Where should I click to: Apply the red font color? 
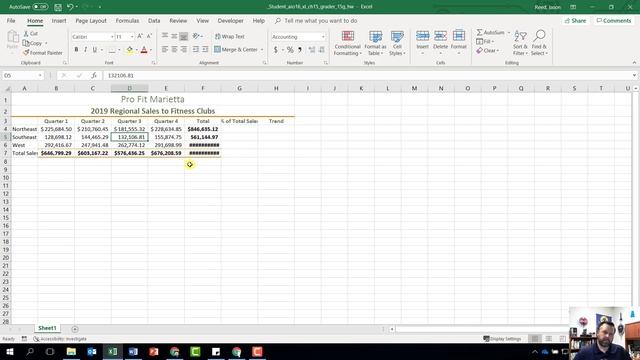point(144,50)
